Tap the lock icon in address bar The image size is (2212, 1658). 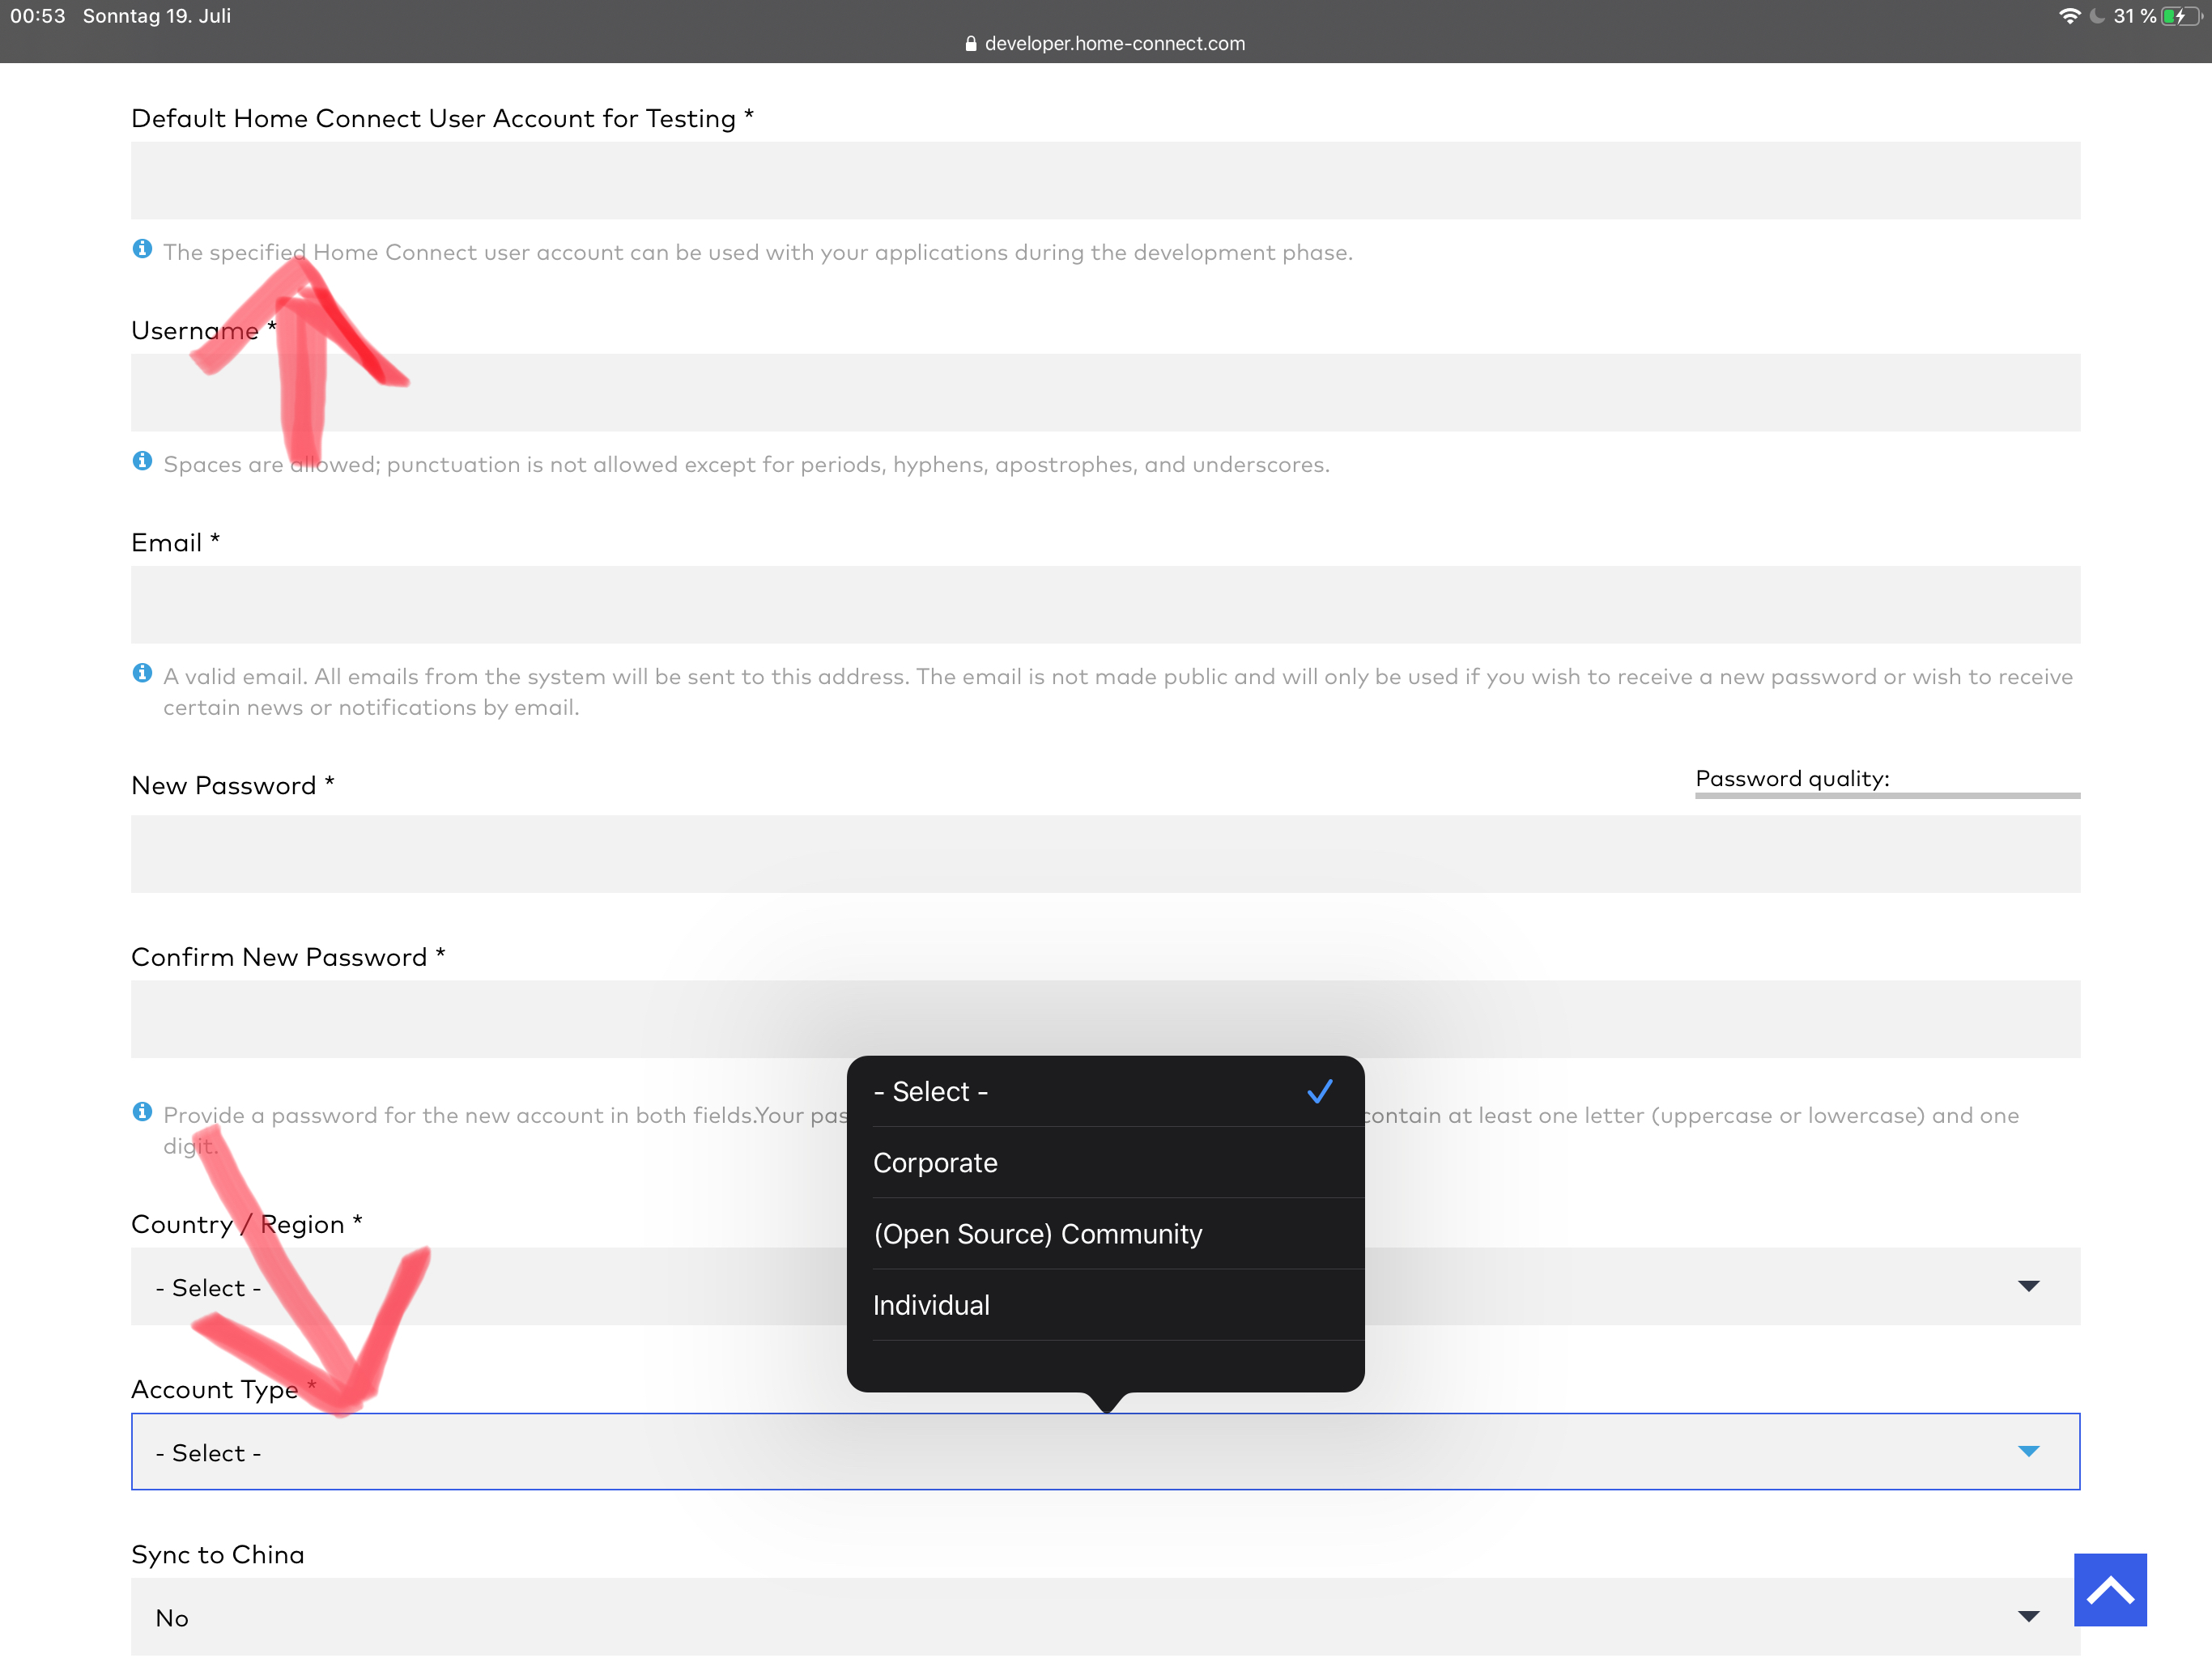[970, 44]
